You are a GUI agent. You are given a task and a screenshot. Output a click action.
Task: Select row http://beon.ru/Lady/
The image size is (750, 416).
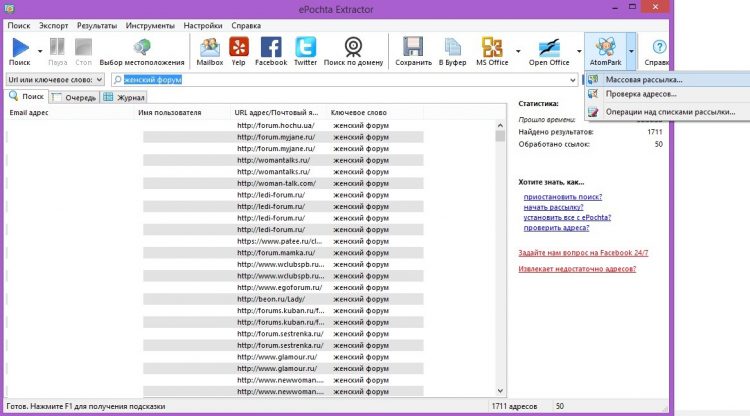(x=215, y=299)
